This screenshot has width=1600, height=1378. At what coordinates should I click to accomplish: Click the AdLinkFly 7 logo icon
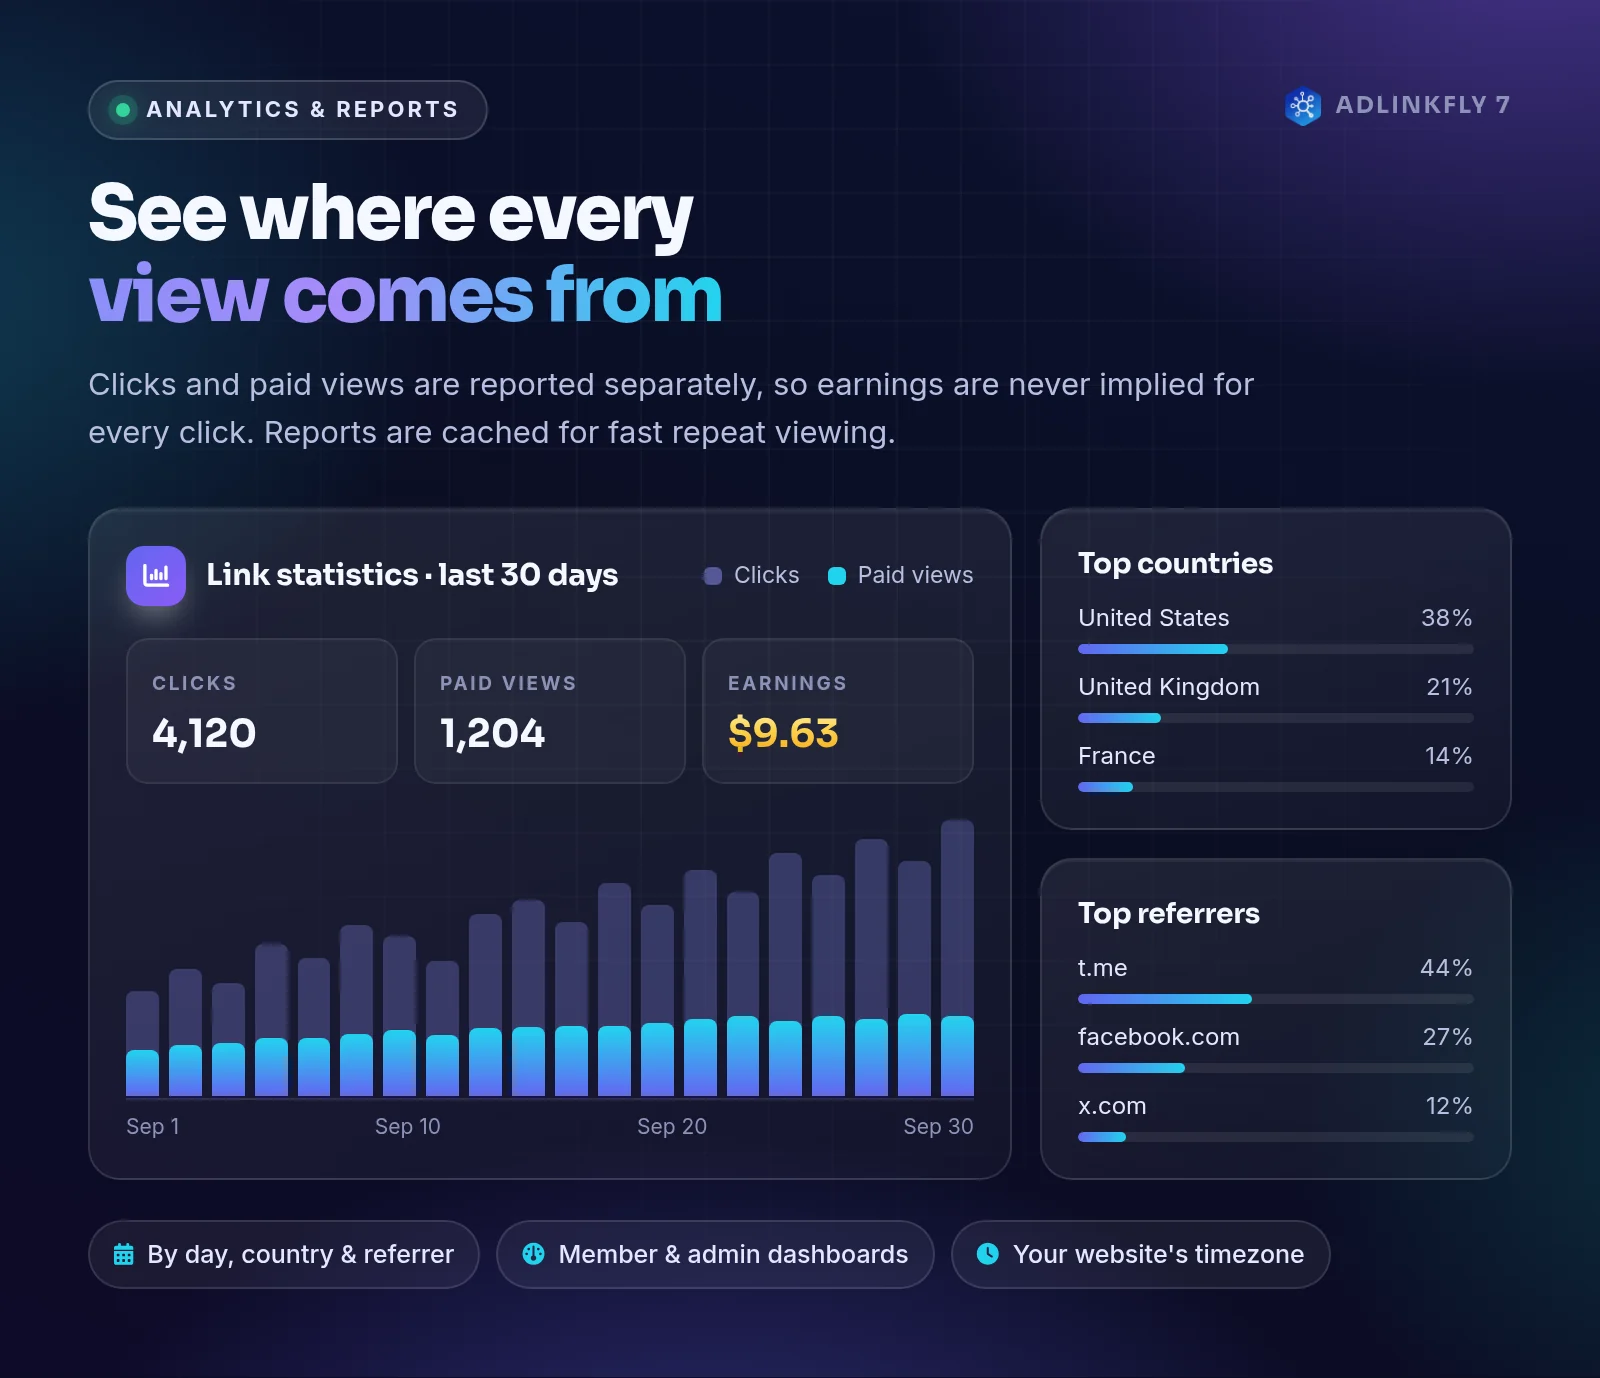point(1303,106)
